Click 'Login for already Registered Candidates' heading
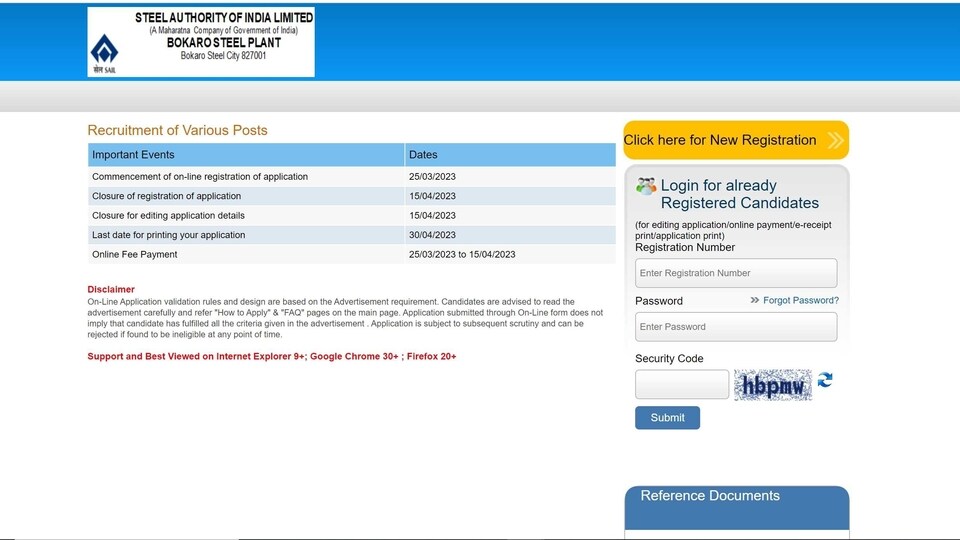 coord(740,194)
